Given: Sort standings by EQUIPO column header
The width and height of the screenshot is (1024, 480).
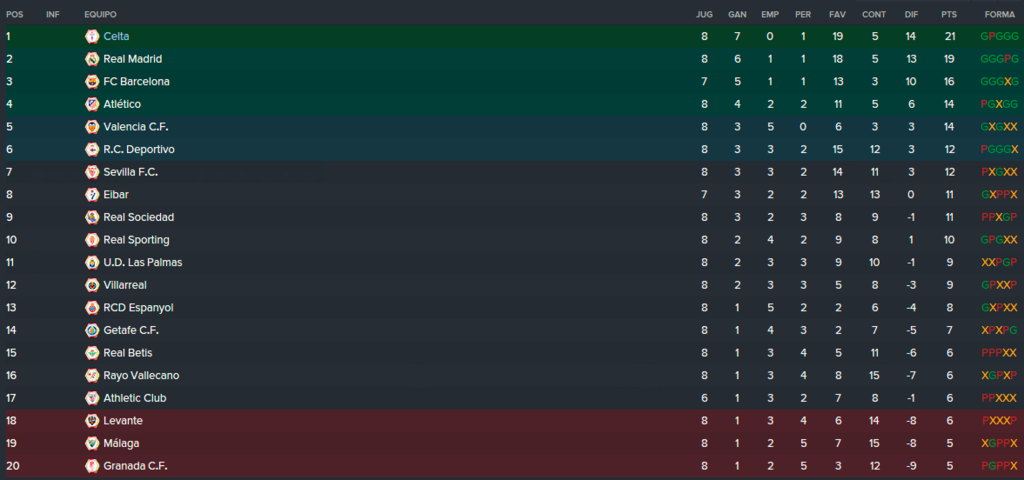Looking at the screenshot, I should coord(101,14).
